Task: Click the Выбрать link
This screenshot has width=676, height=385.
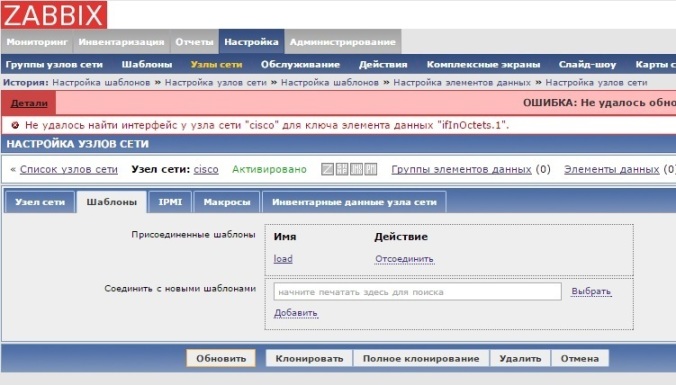Action: pyautogui.click(x=591, y=291)
